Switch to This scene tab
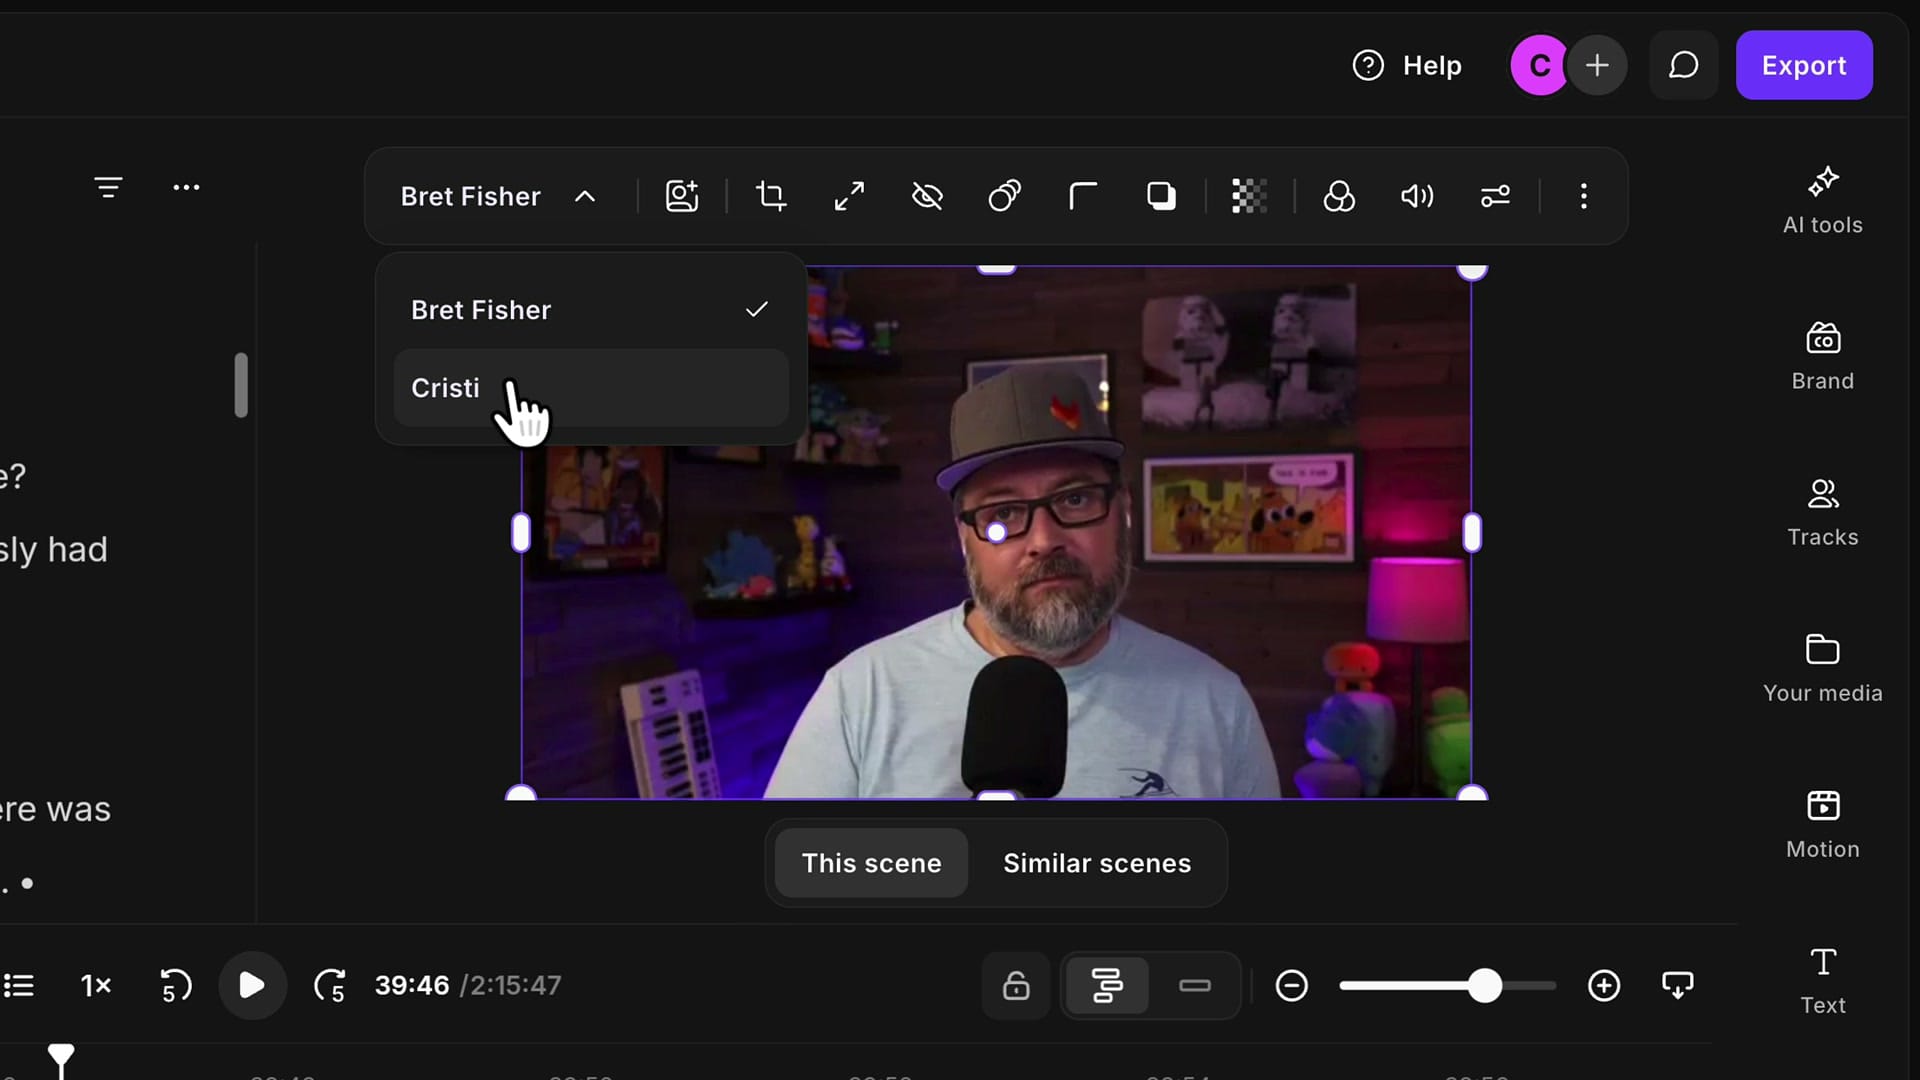 point(871,863)
